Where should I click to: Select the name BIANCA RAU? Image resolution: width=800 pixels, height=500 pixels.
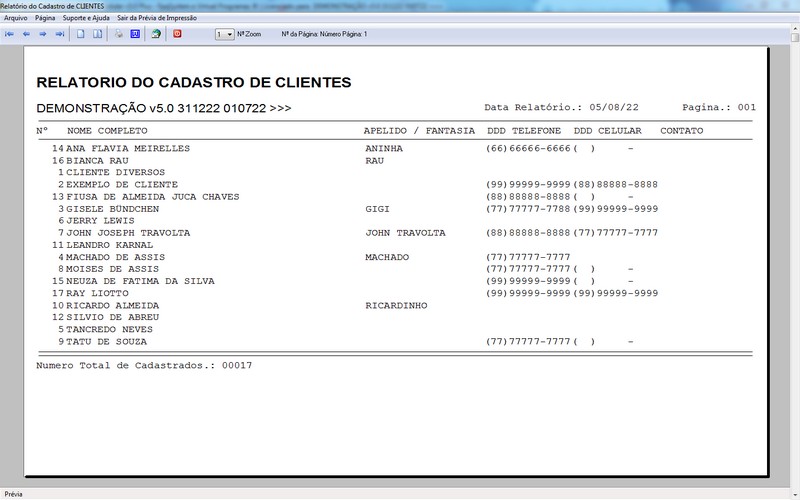[x=97, y=161]
